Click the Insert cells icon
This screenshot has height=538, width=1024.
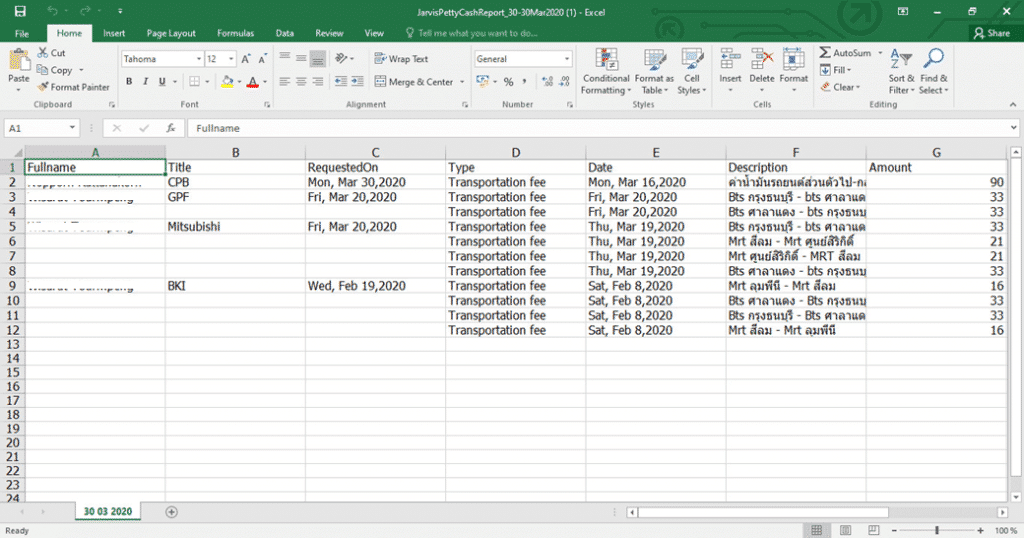[x=730, y=60]
